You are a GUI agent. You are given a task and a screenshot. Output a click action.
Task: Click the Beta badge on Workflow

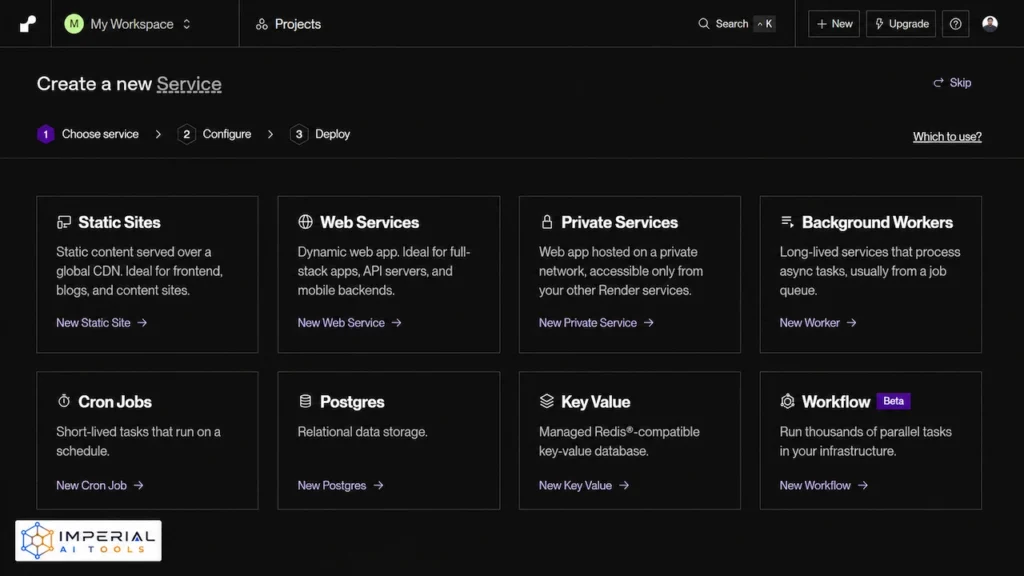893,401
